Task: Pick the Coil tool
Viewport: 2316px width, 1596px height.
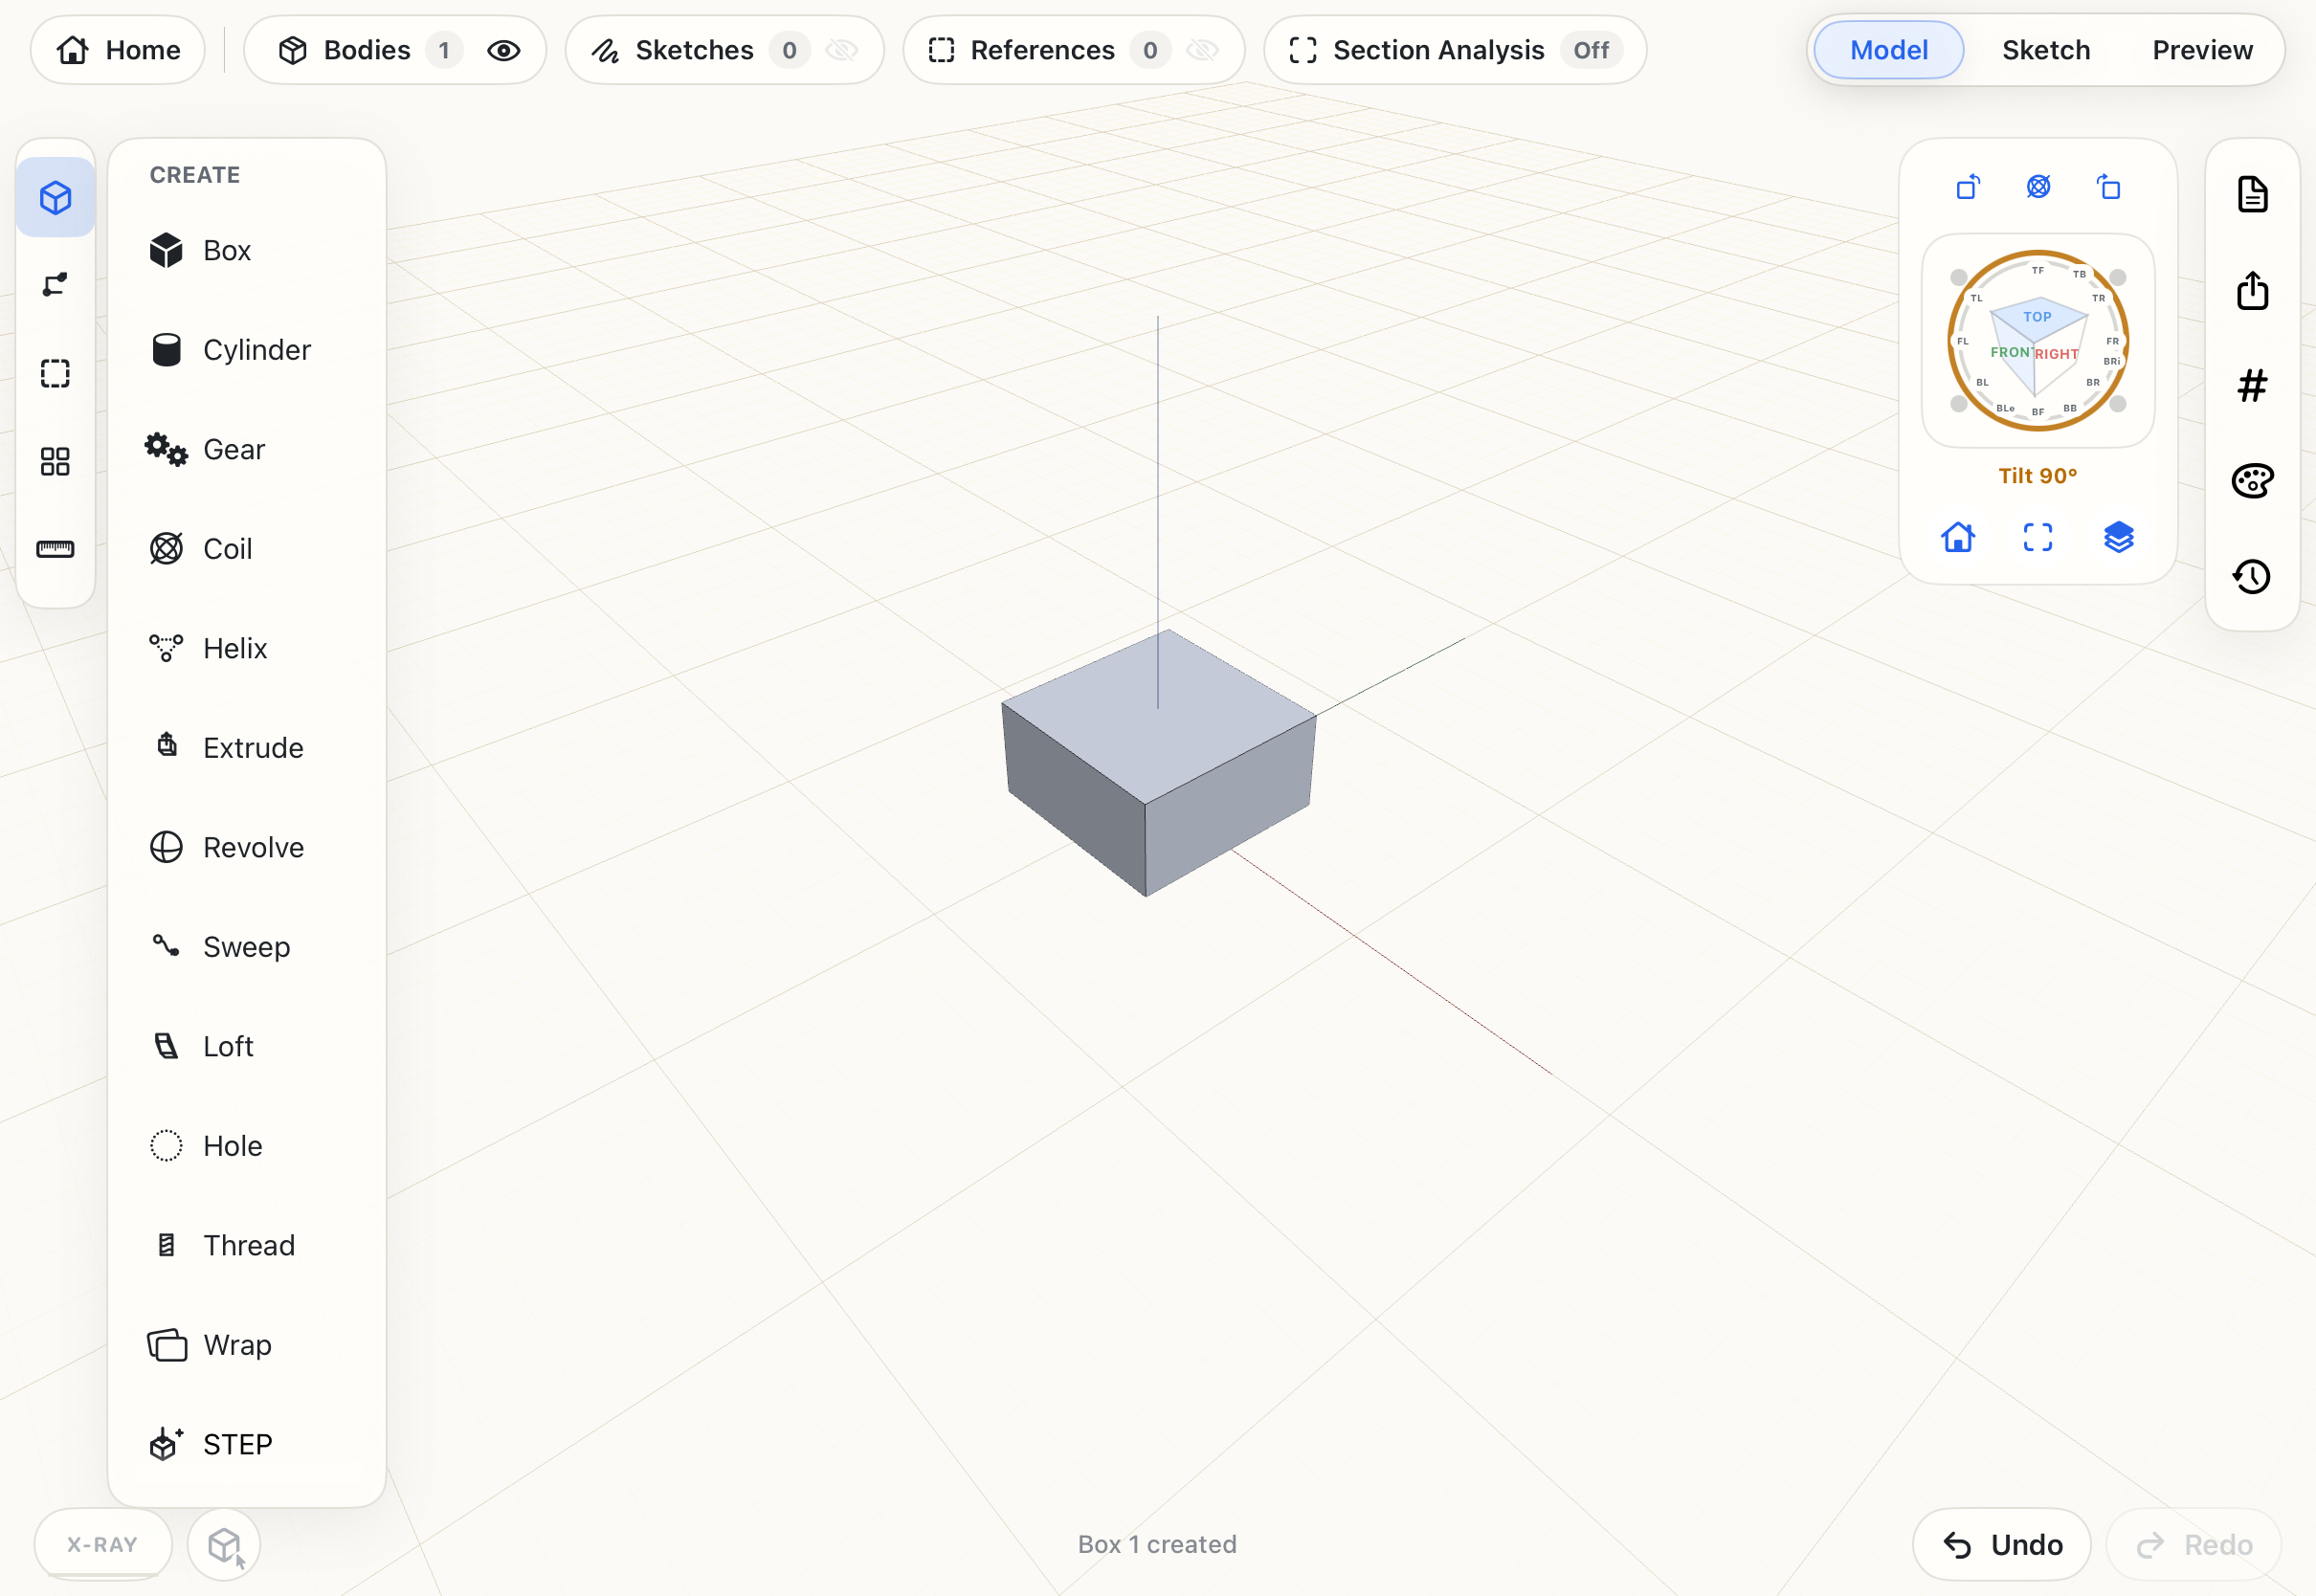Action: click(246, 549)
